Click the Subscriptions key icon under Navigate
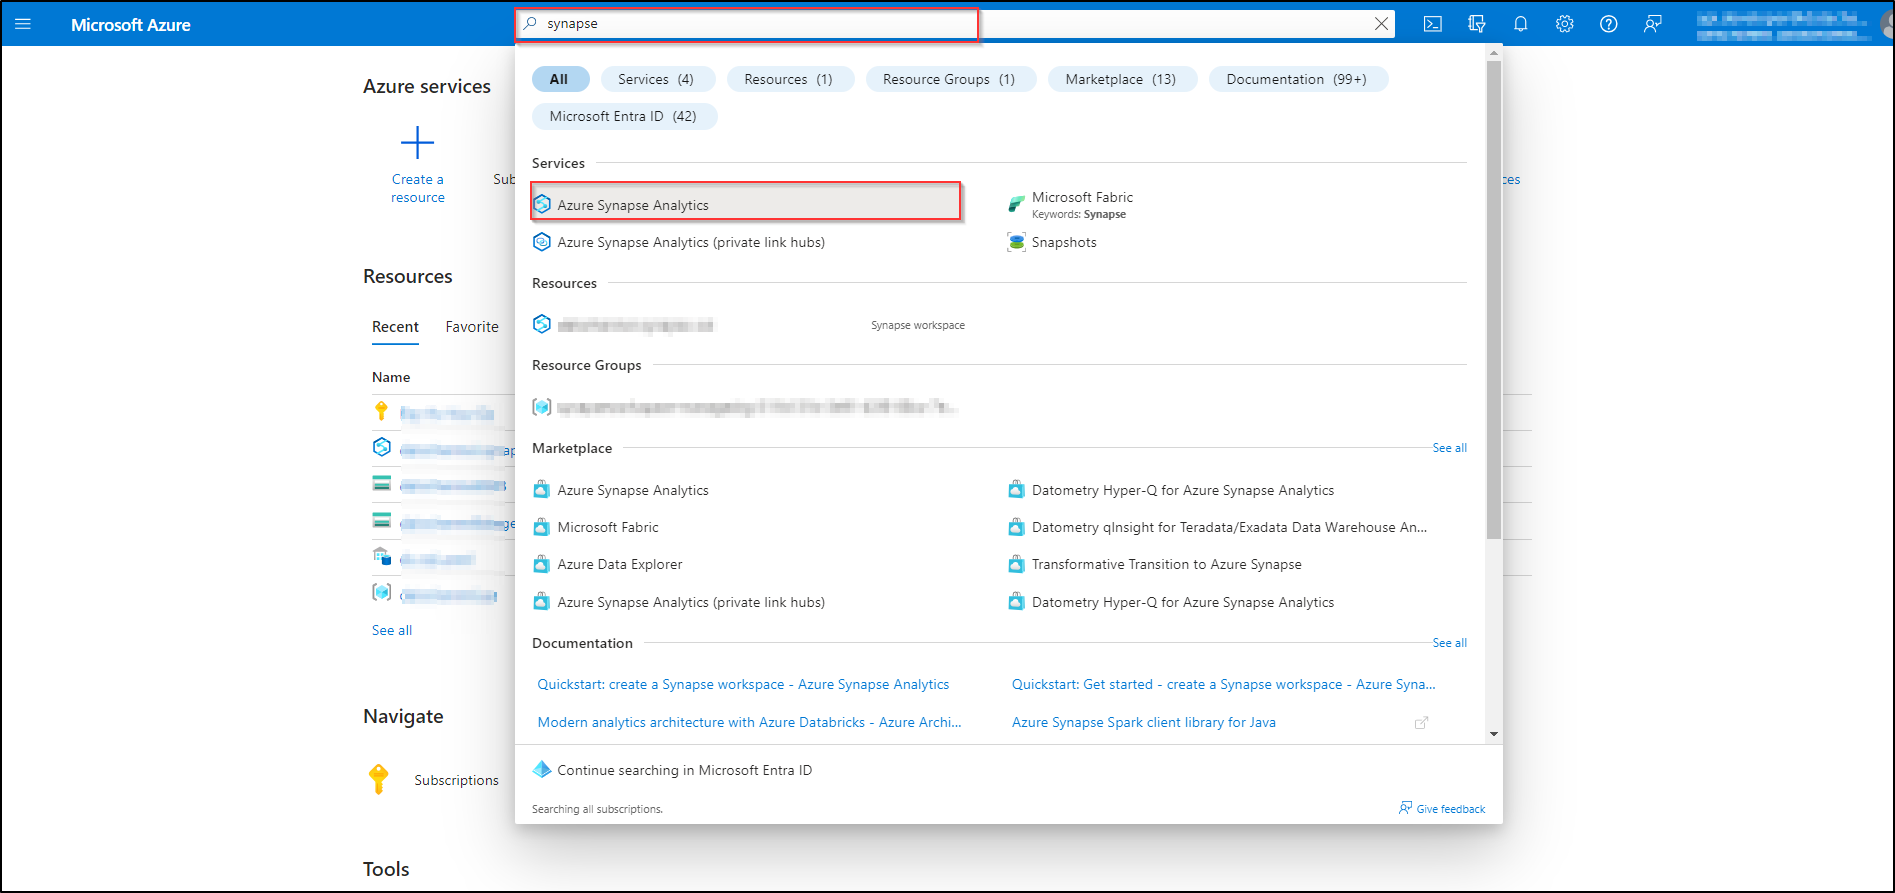Screen dimensions: 1895x893 [379, 779]
